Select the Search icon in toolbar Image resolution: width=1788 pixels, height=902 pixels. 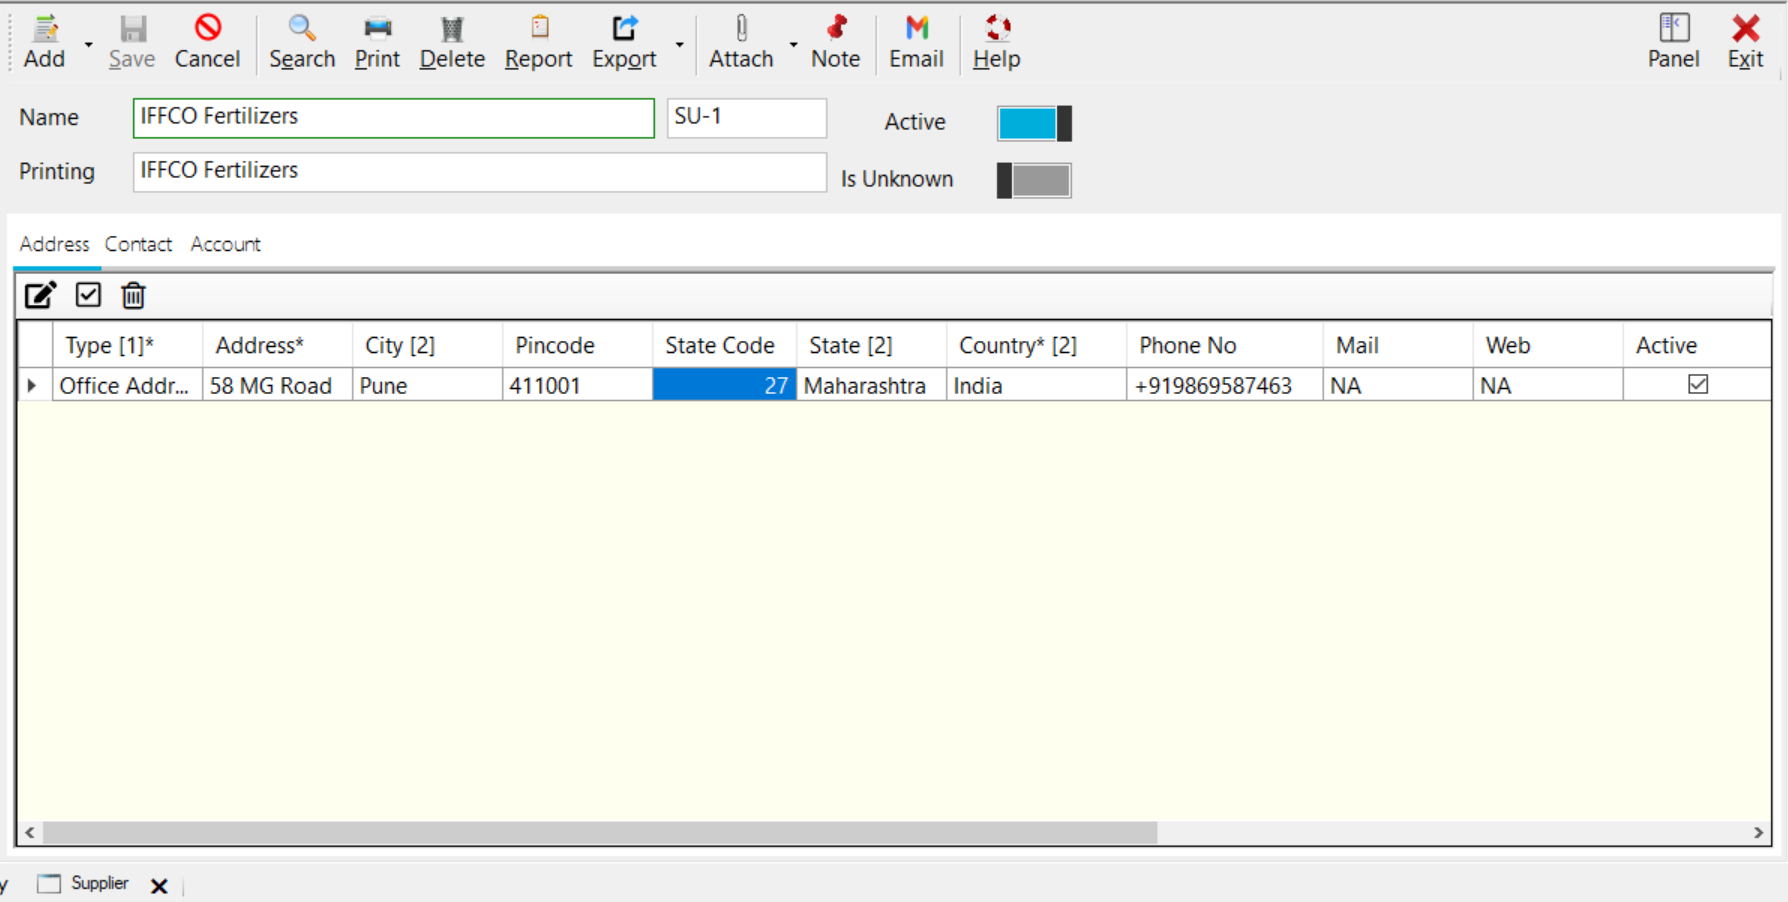click(x=301, y=40)
